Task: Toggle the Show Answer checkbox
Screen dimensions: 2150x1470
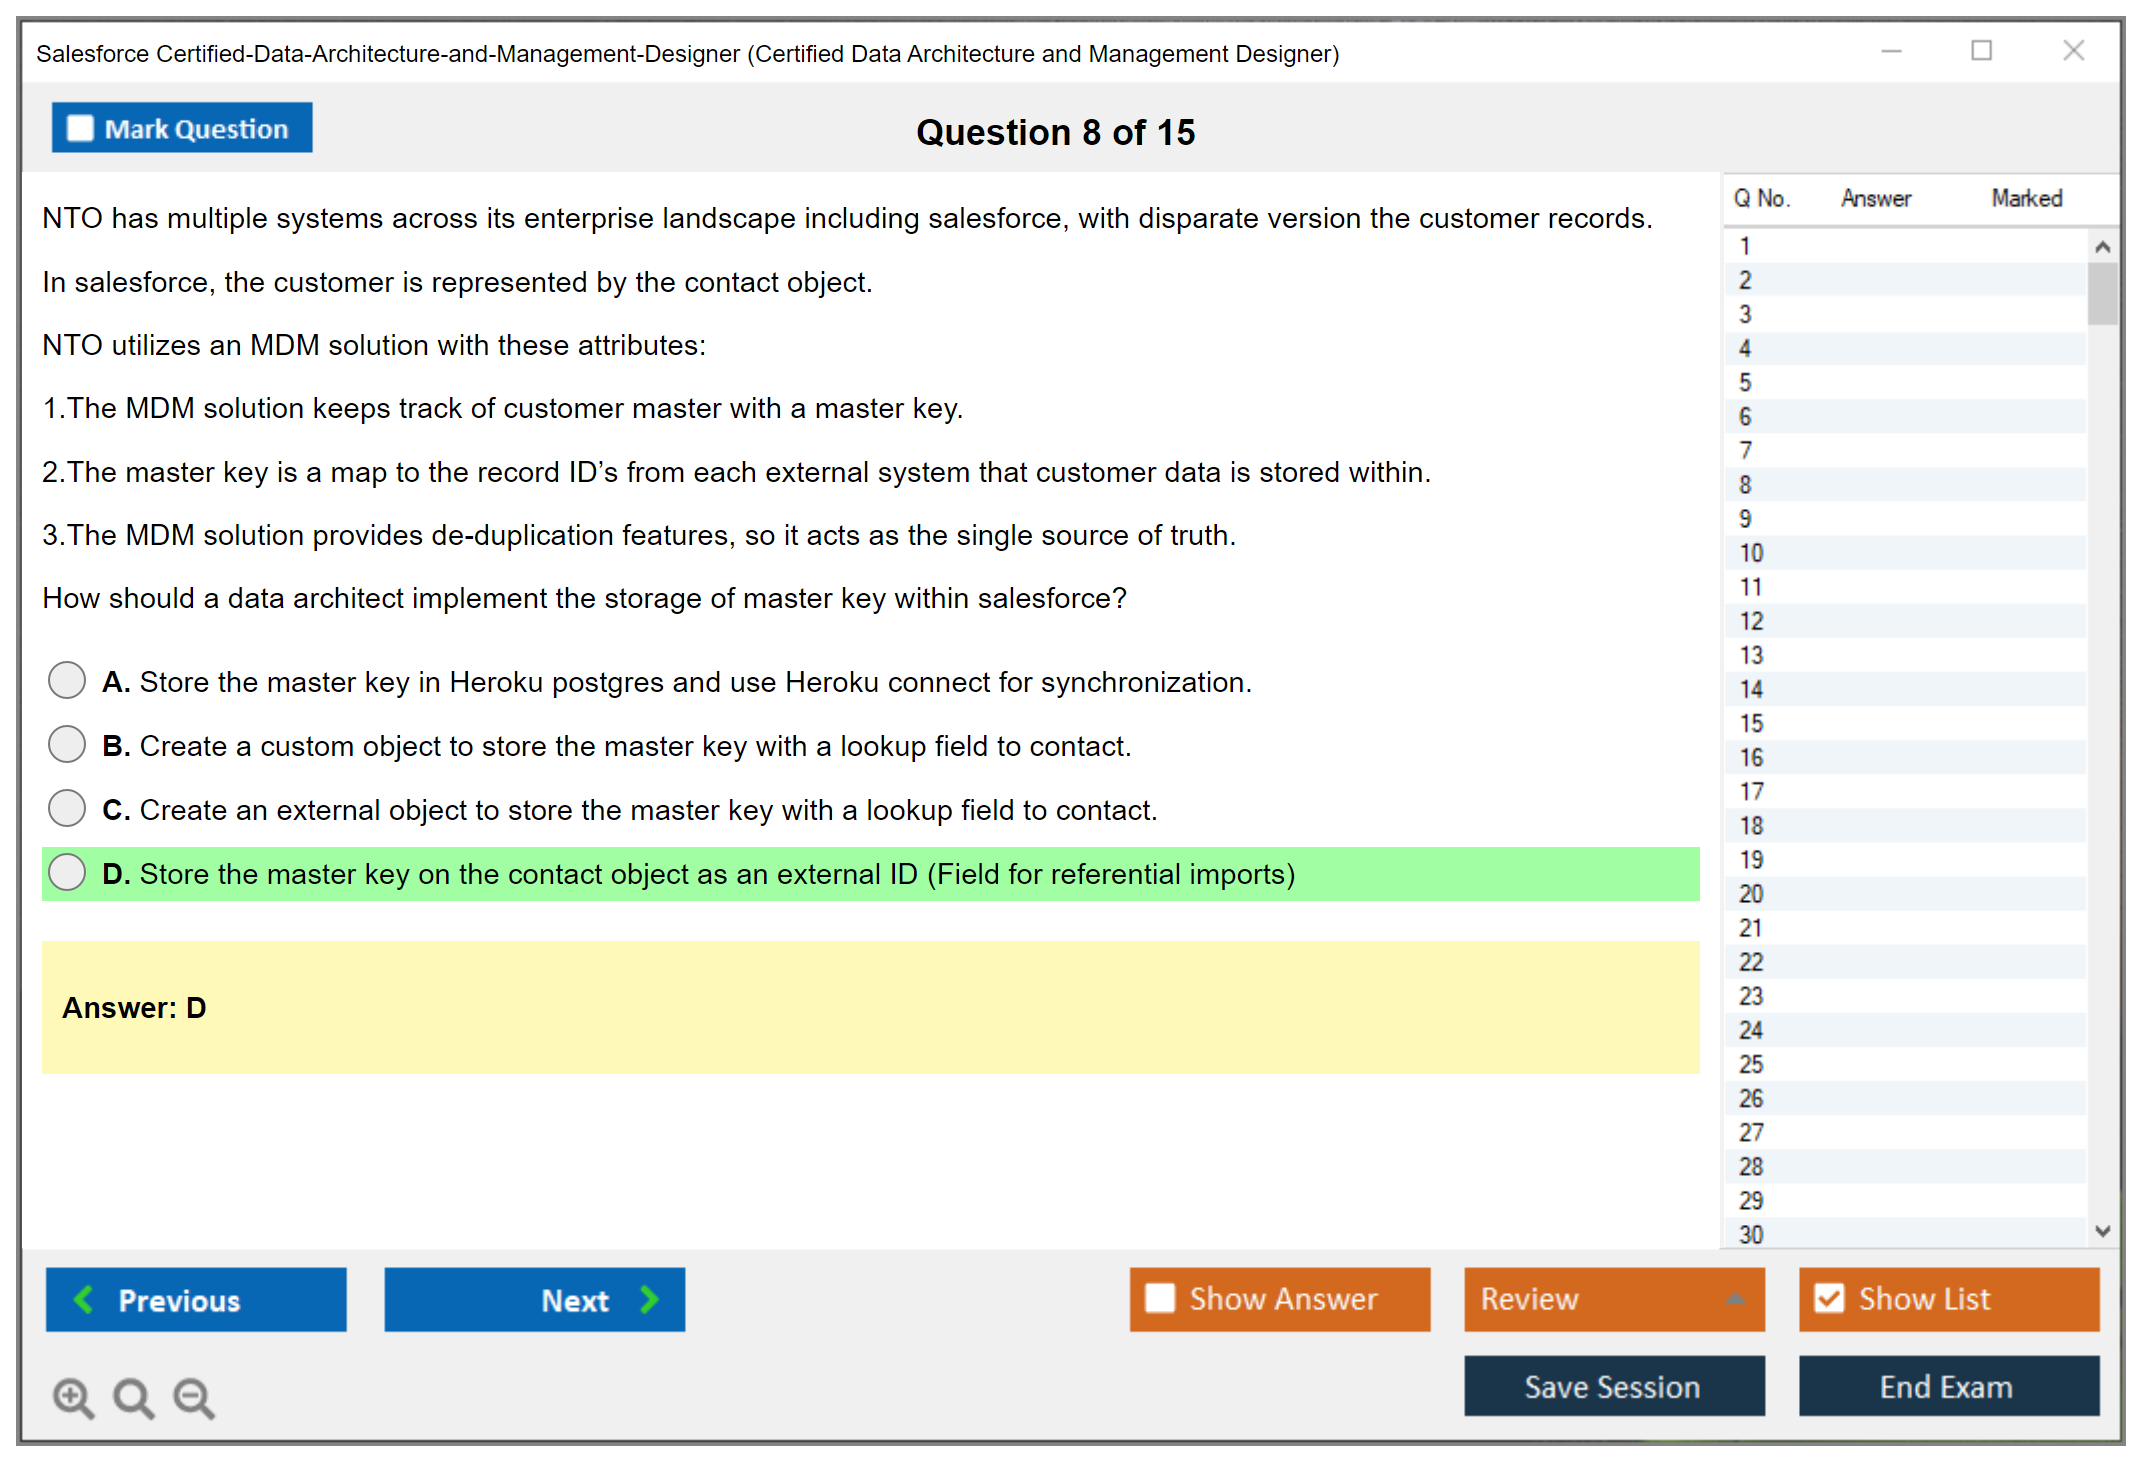Action: 1160,1298
